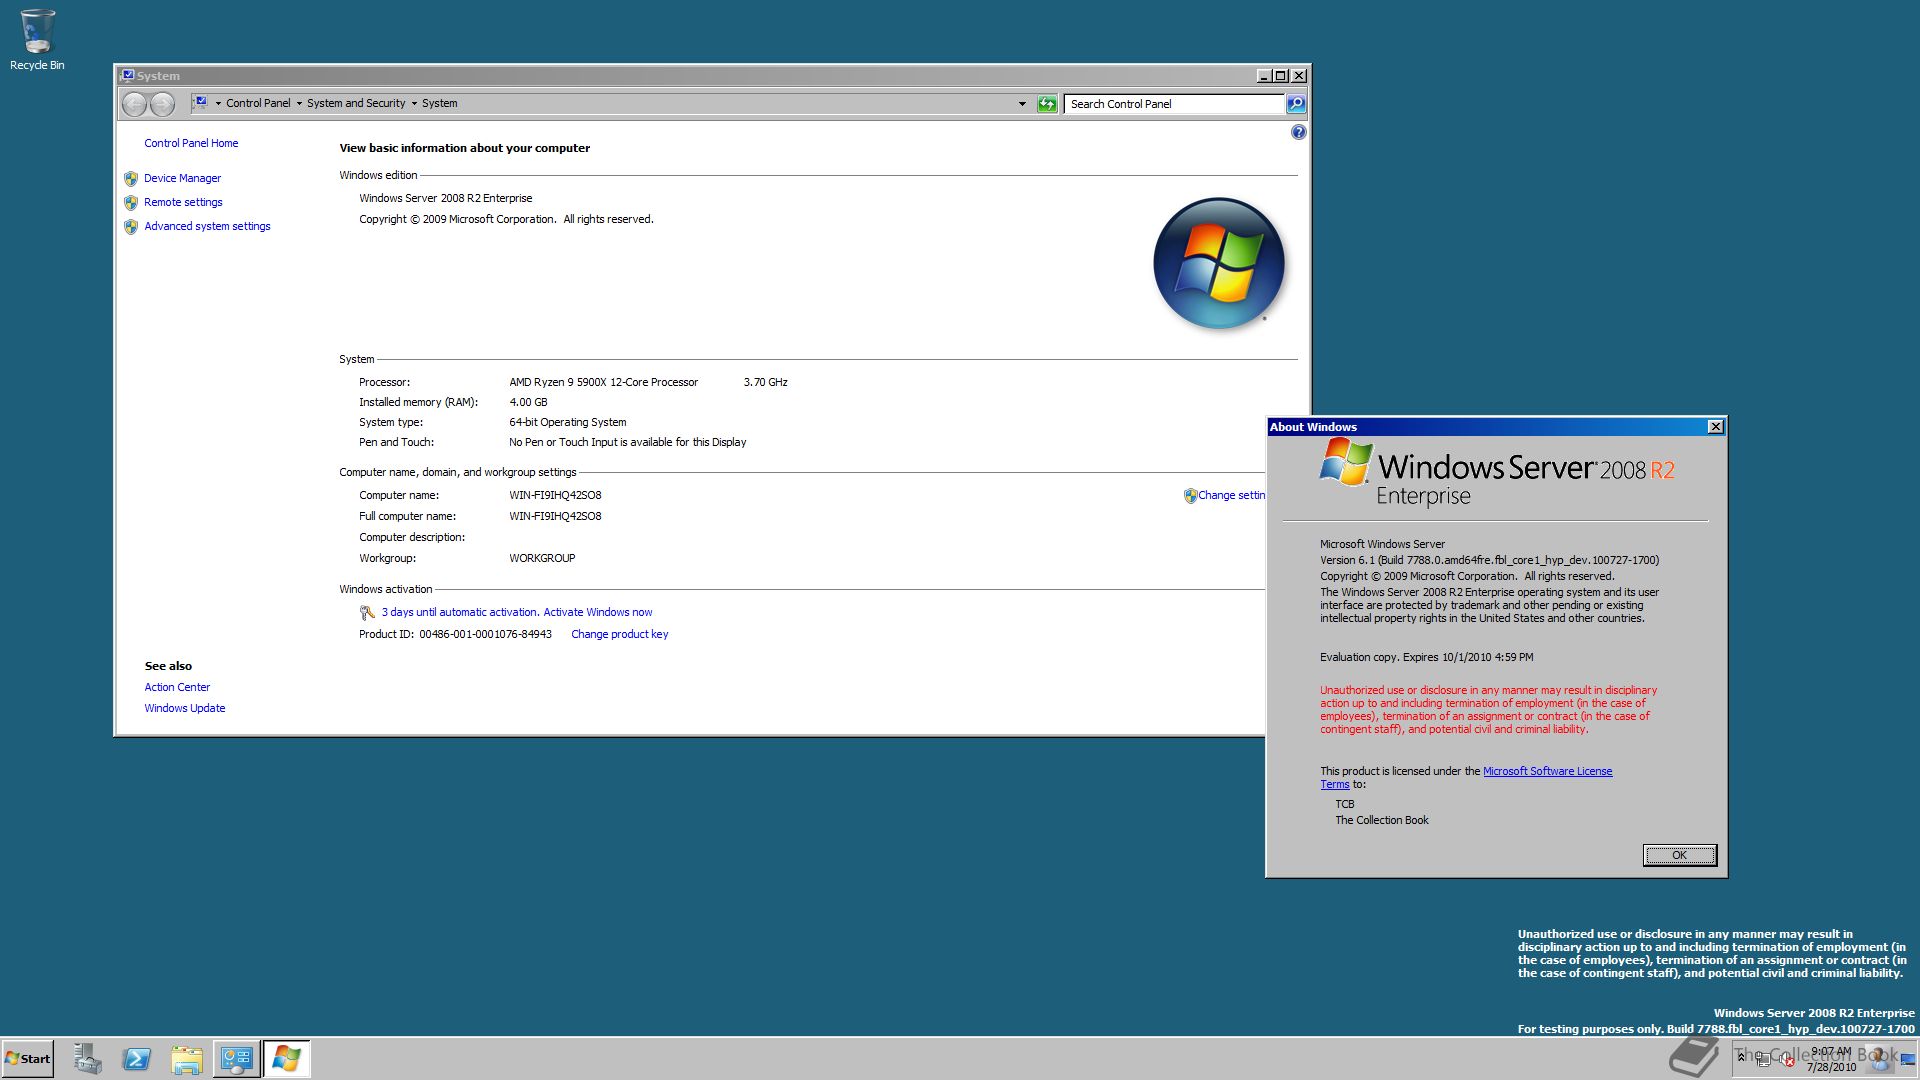Open Server Manager from the taskbar

[88, 1059]
